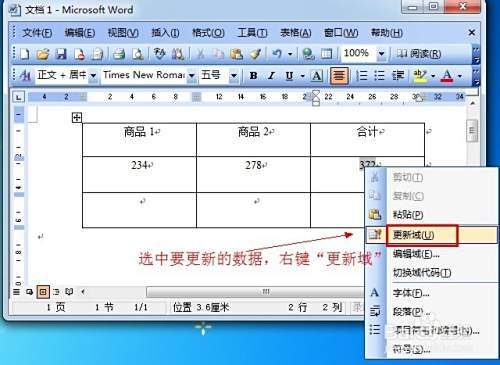The image size is (500, 365).
Task: Click the table cell containing 234
Action: tap(139, 174)
